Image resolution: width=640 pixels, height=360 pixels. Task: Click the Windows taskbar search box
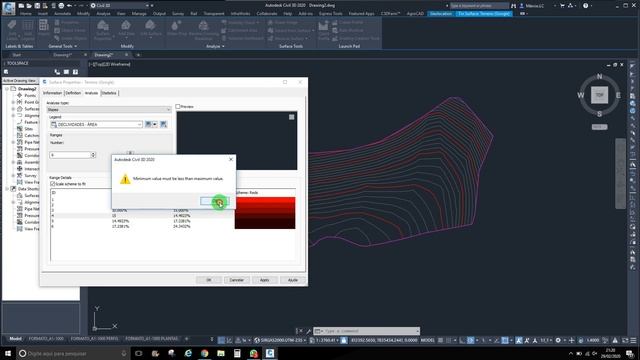coord(73,353)
